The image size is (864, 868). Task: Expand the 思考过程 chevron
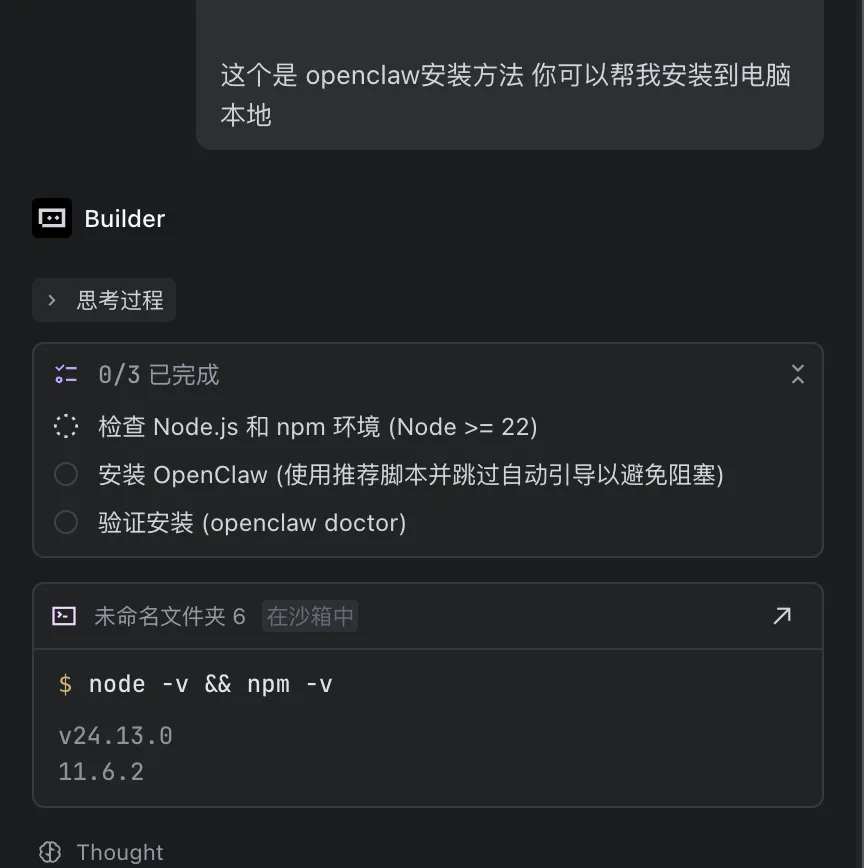tap(52, 301)
